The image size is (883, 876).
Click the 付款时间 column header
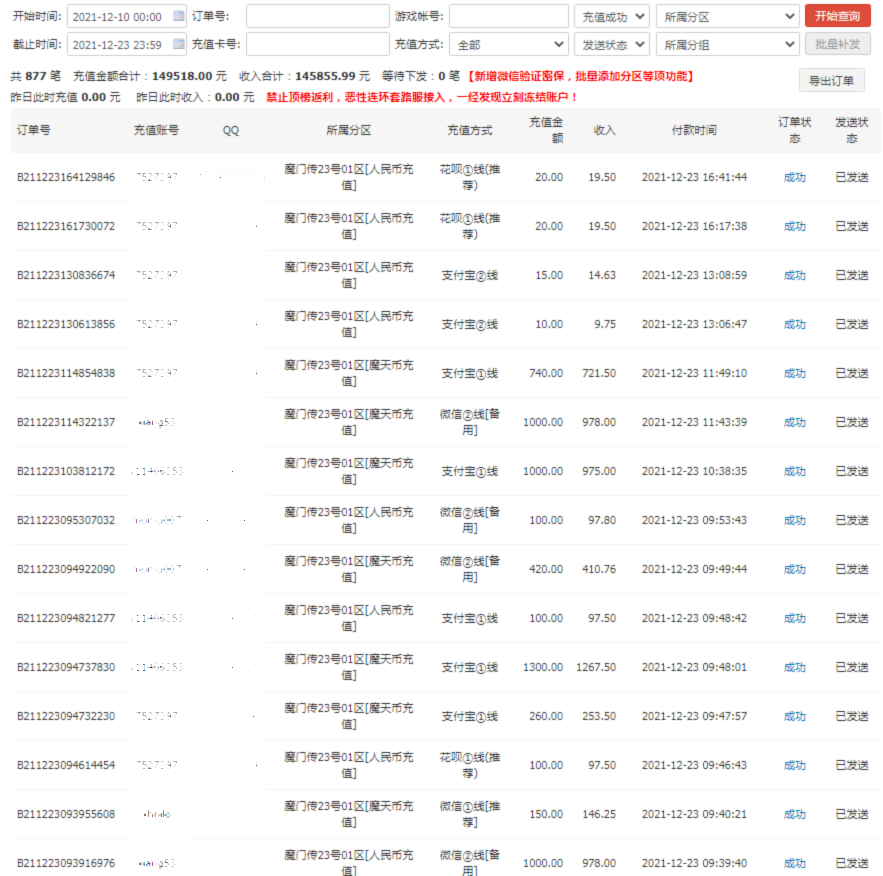coord(694,130)
